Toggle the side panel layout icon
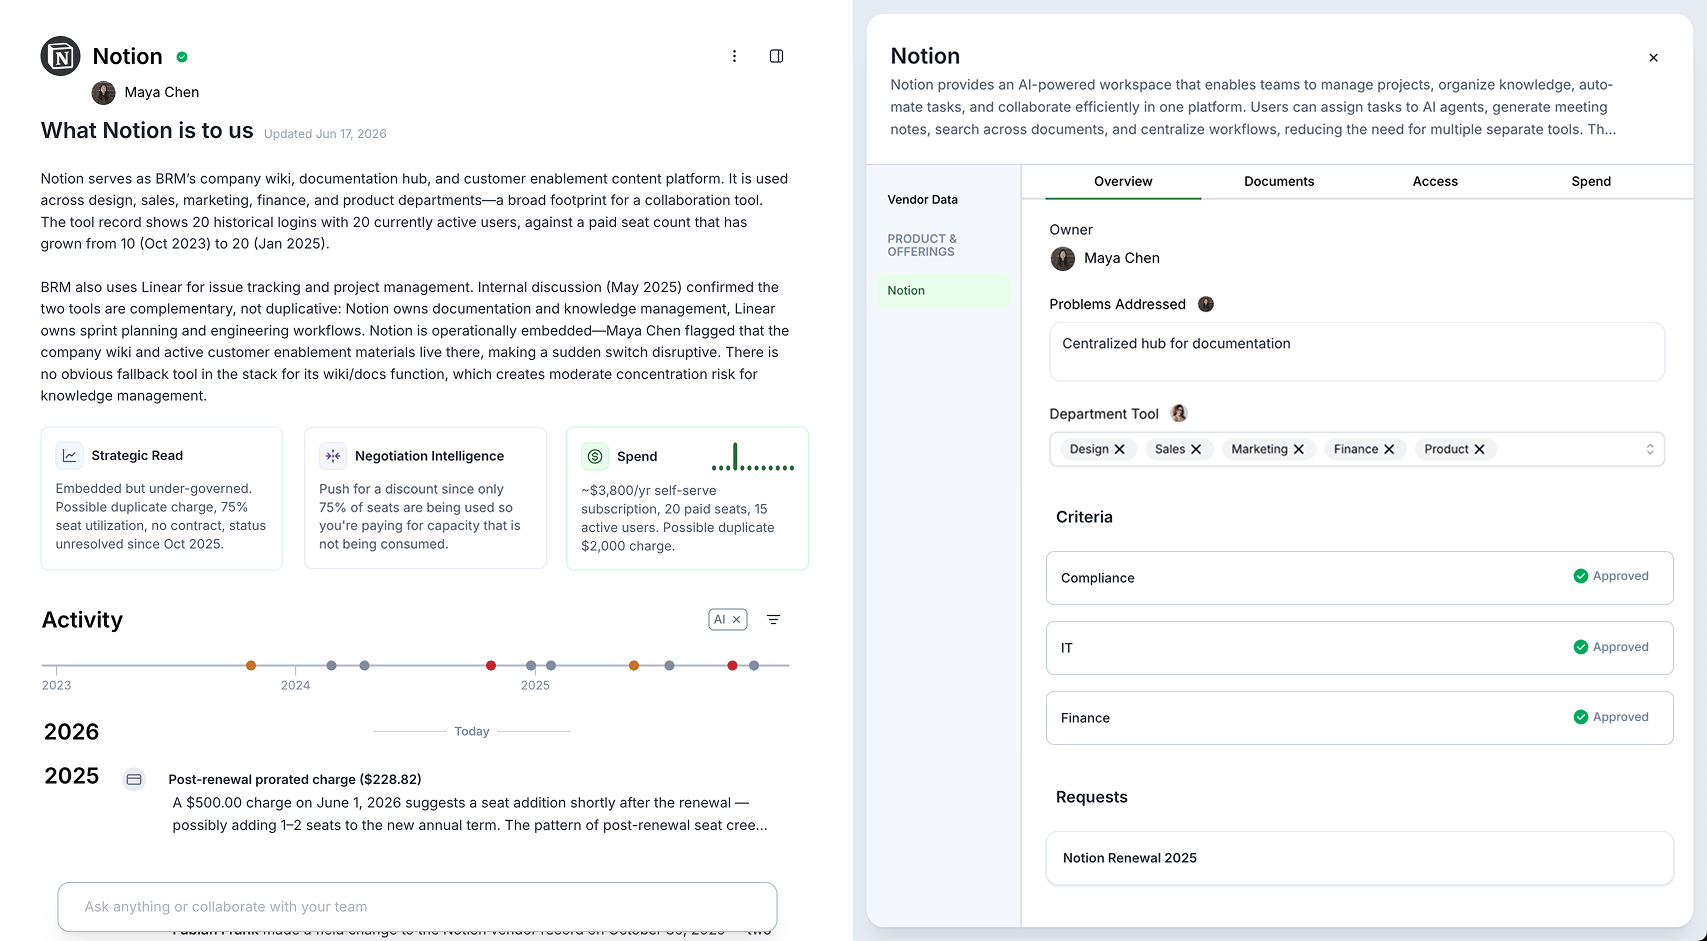Screen dimensions: 1707x941 (776, 56)
